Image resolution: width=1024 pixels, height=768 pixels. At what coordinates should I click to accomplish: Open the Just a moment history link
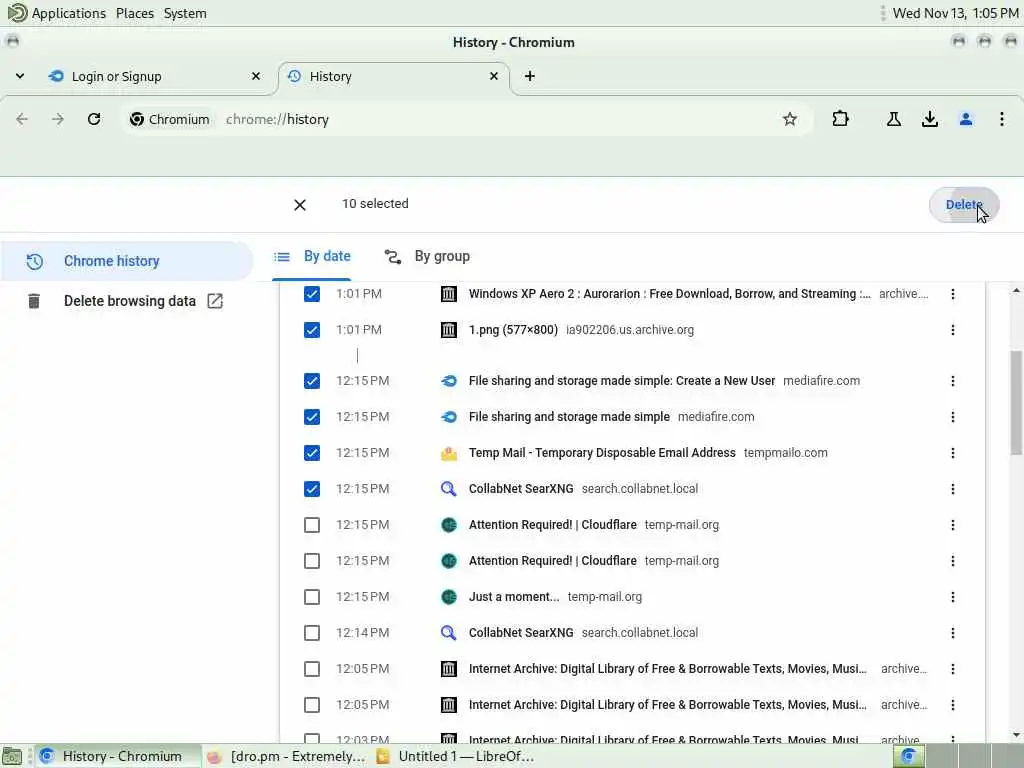[513, 597]
